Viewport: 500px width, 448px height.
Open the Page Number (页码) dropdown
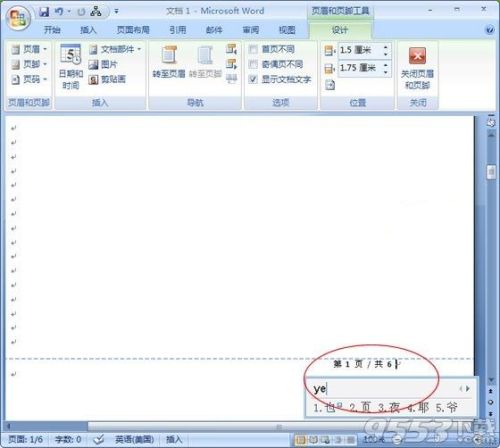tap(29, 79)
